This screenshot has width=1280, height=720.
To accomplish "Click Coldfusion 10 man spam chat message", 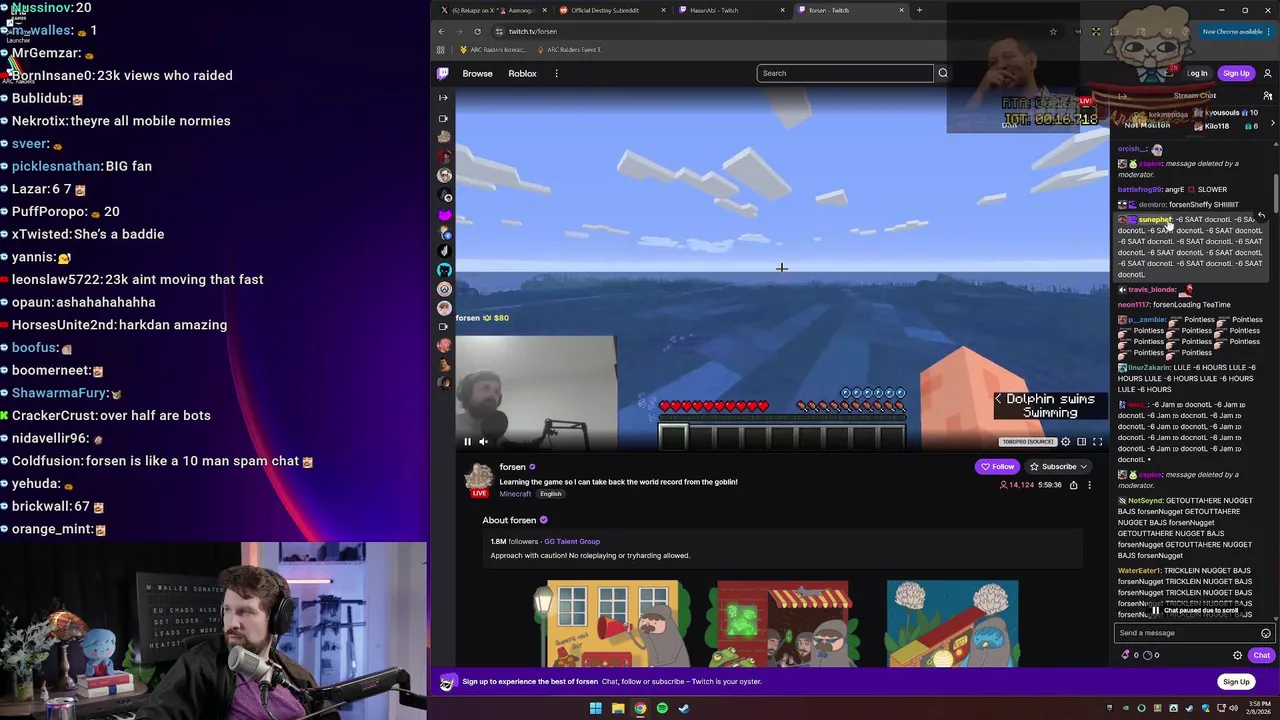I will (x=157, y=461).
